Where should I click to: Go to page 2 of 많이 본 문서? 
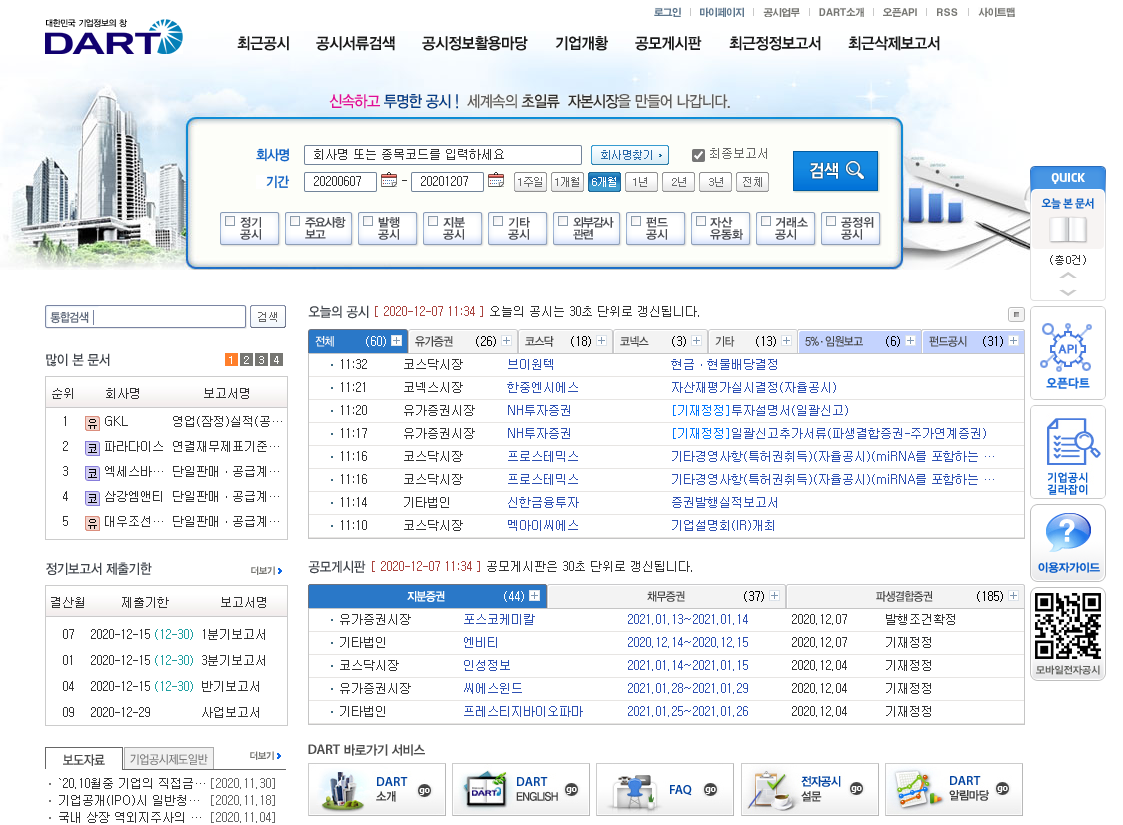246,360
